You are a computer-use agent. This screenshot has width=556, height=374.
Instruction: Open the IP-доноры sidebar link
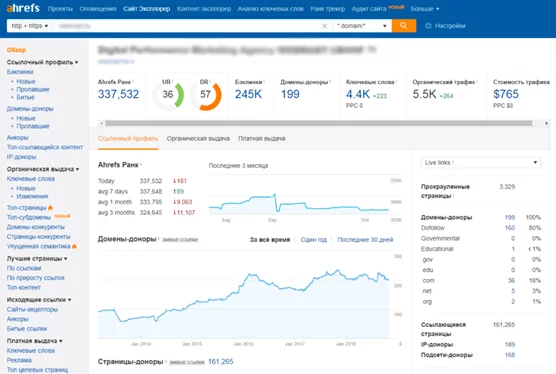click(21, 157)
